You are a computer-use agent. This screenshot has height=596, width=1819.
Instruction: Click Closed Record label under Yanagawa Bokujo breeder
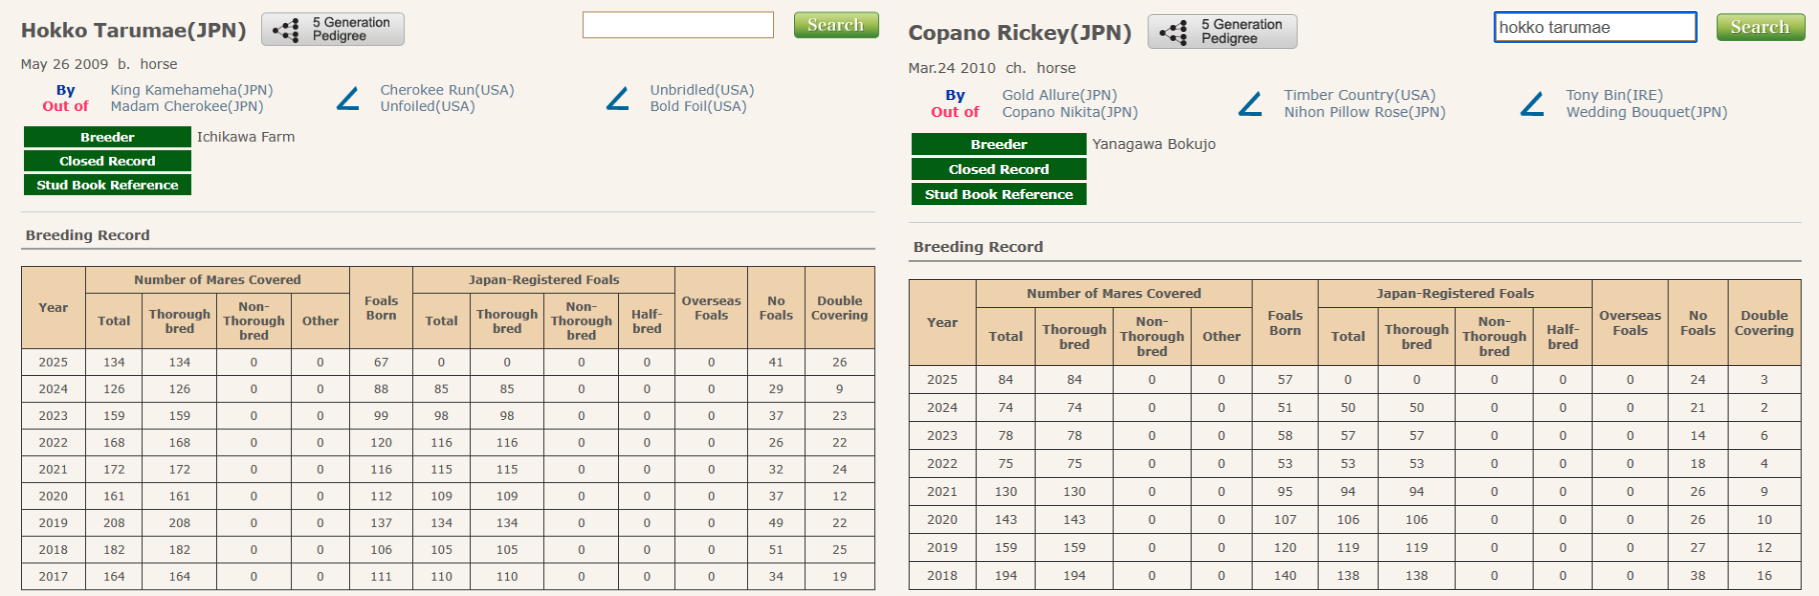coord(999,169)
